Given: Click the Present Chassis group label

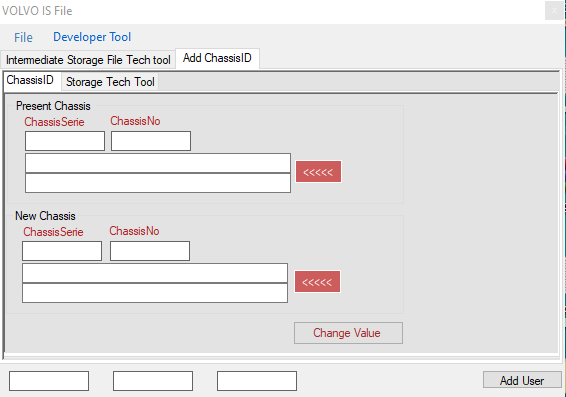Looking at the screenshot, I should (53, 106).
